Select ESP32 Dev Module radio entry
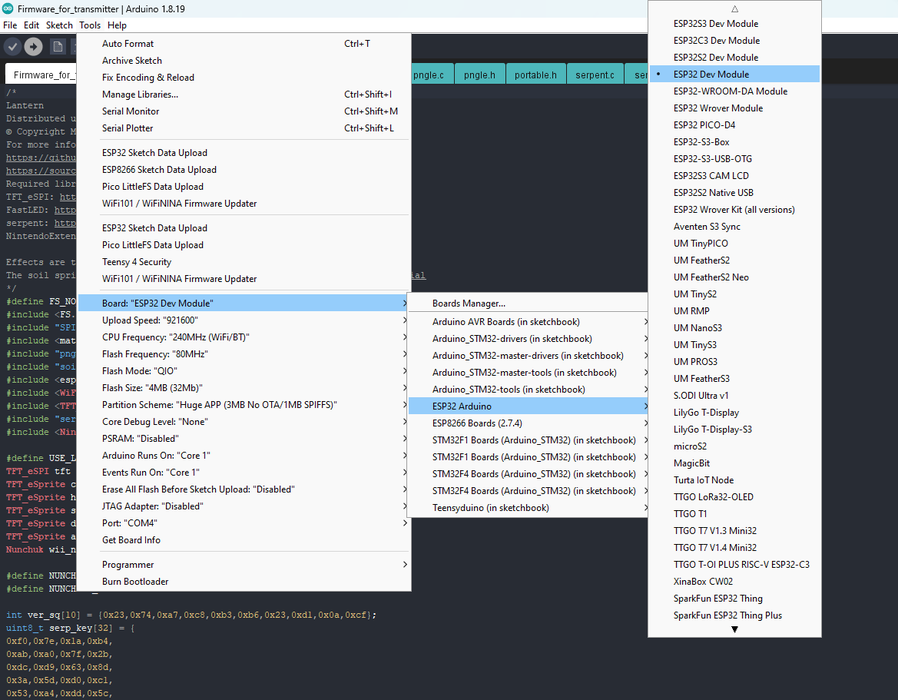The image size is (898, 700). pos(734,74)
